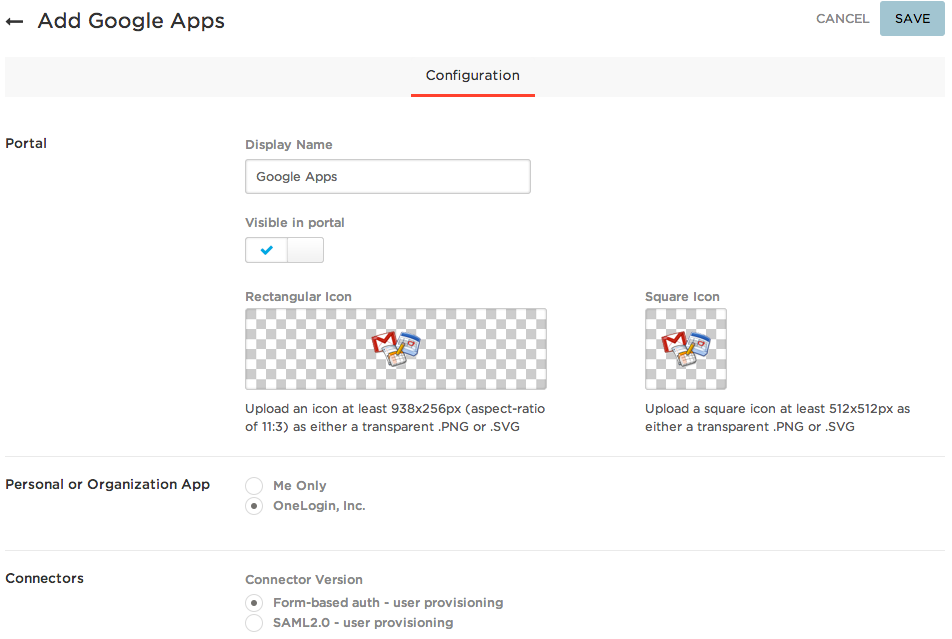
Task: Save the Google Apps configuration
Action: (x=912, y=19)
